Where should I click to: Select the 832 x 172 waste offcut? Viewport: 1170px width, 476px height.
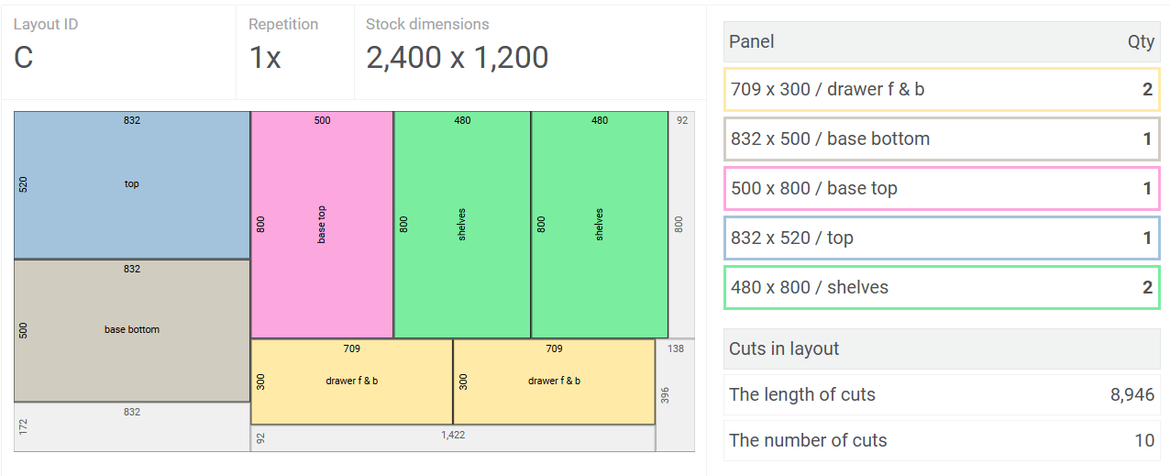[131, 427]
